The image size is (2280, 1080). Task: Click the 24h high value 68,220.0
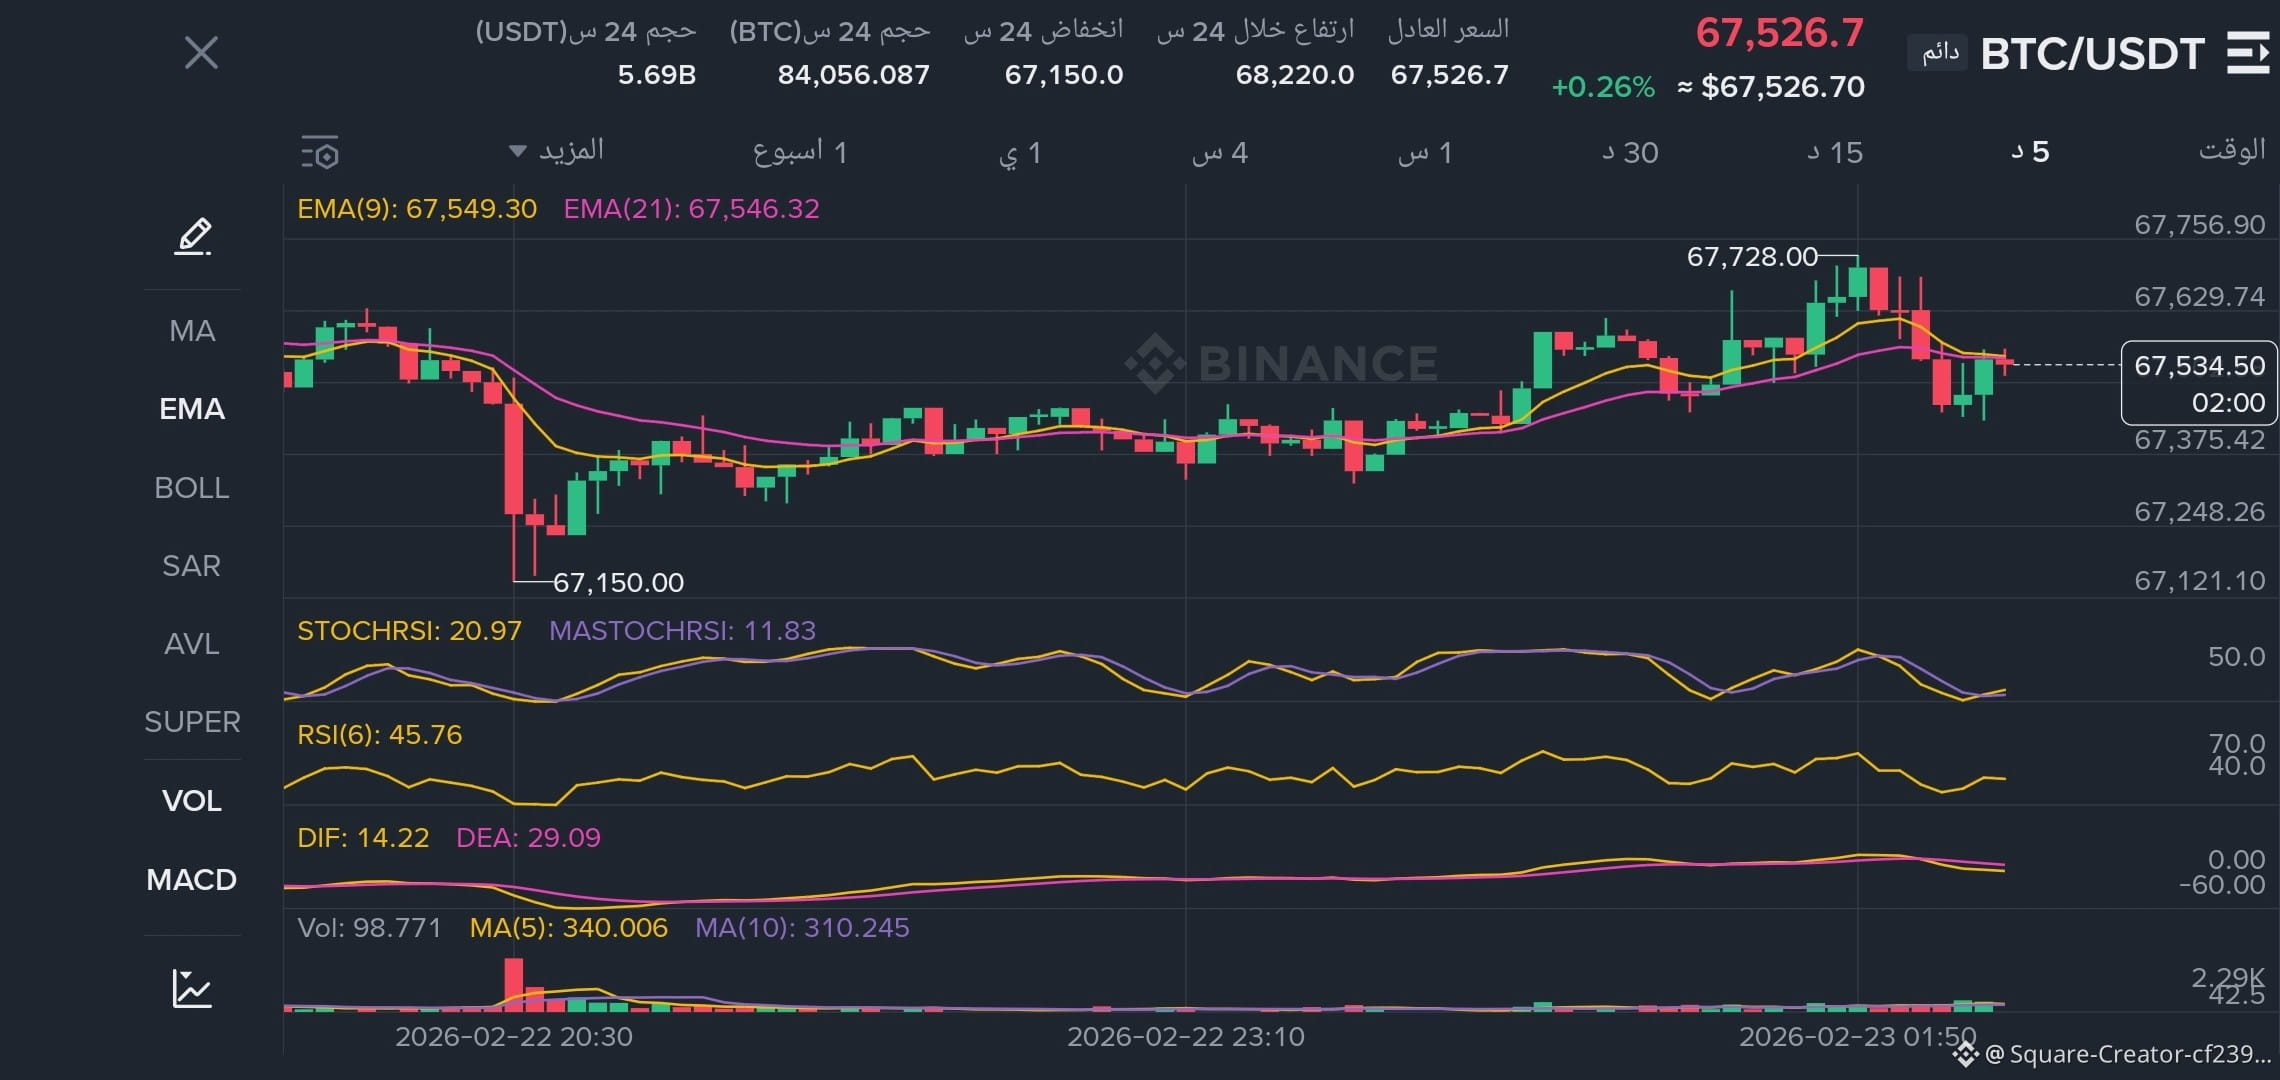point(1295,75)
